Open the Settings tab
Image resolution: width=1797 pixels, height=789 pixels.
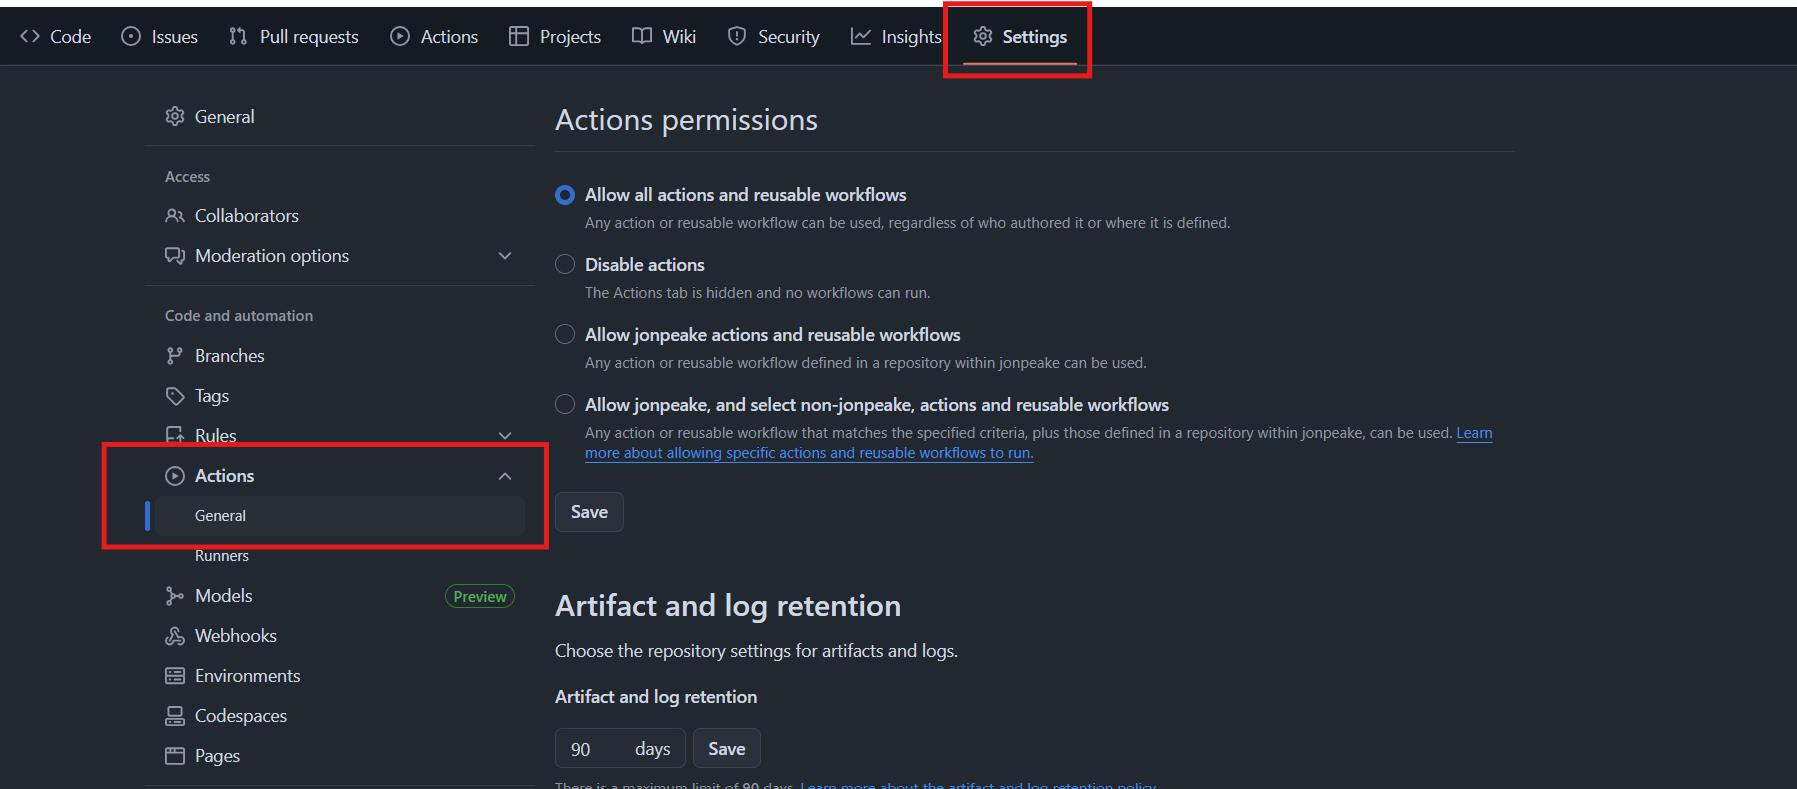pos(1020,37)
